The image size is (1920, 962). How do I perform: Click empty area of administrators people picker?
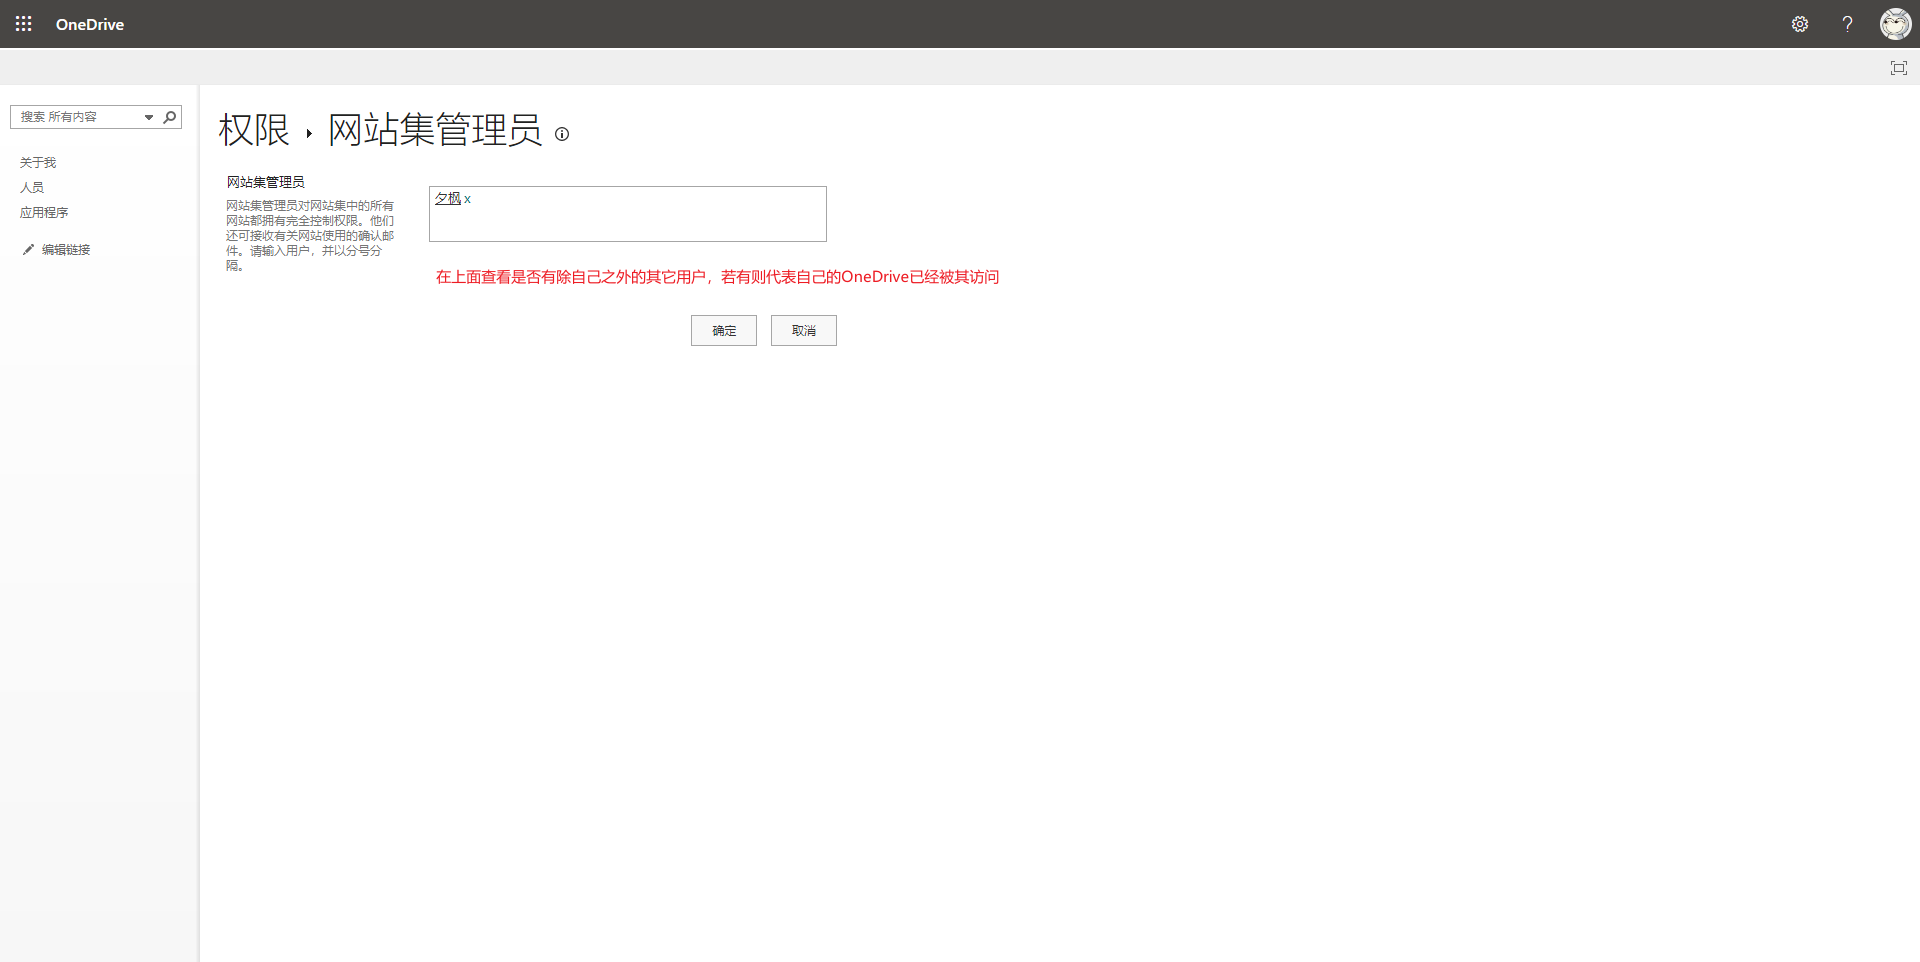[x=650, y=220]
